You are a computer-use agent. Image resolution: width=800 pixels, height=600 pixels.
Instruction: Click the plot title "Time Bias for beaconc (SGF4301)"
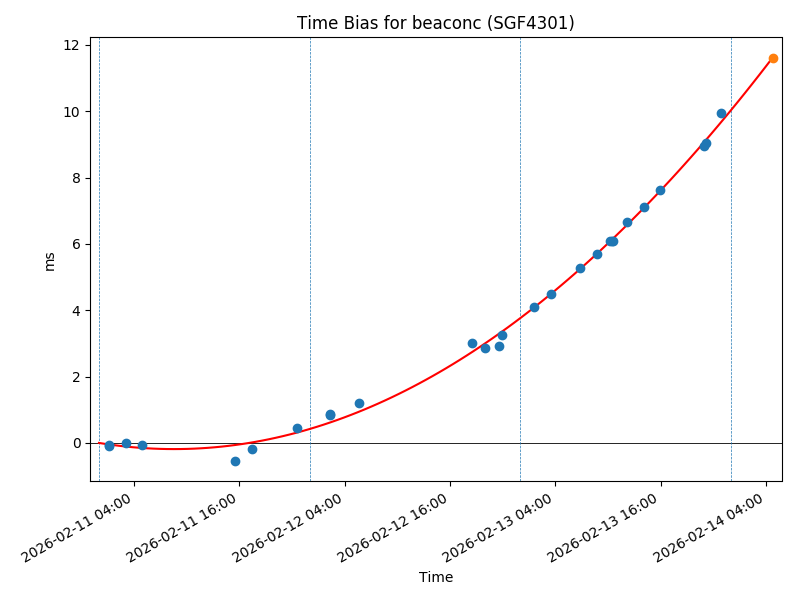[x=435, y=23]
